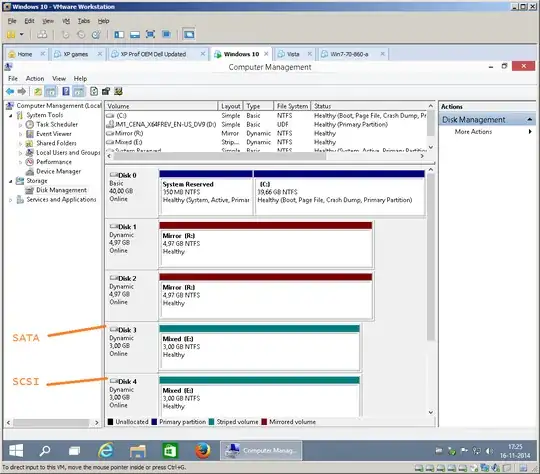Open the snapshot manager icon
This screenshot has height=474, width=540.
point(96,34)
